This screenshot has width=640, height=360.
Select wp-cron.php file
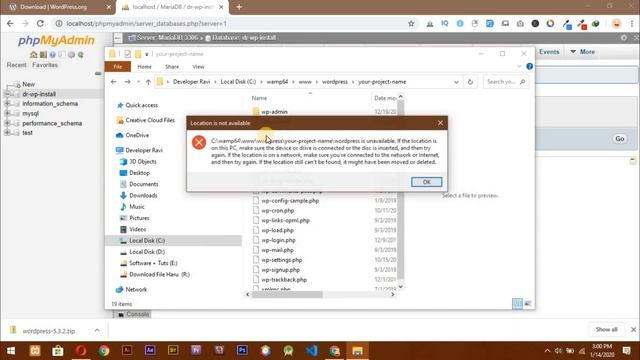[x=278, y=211]
